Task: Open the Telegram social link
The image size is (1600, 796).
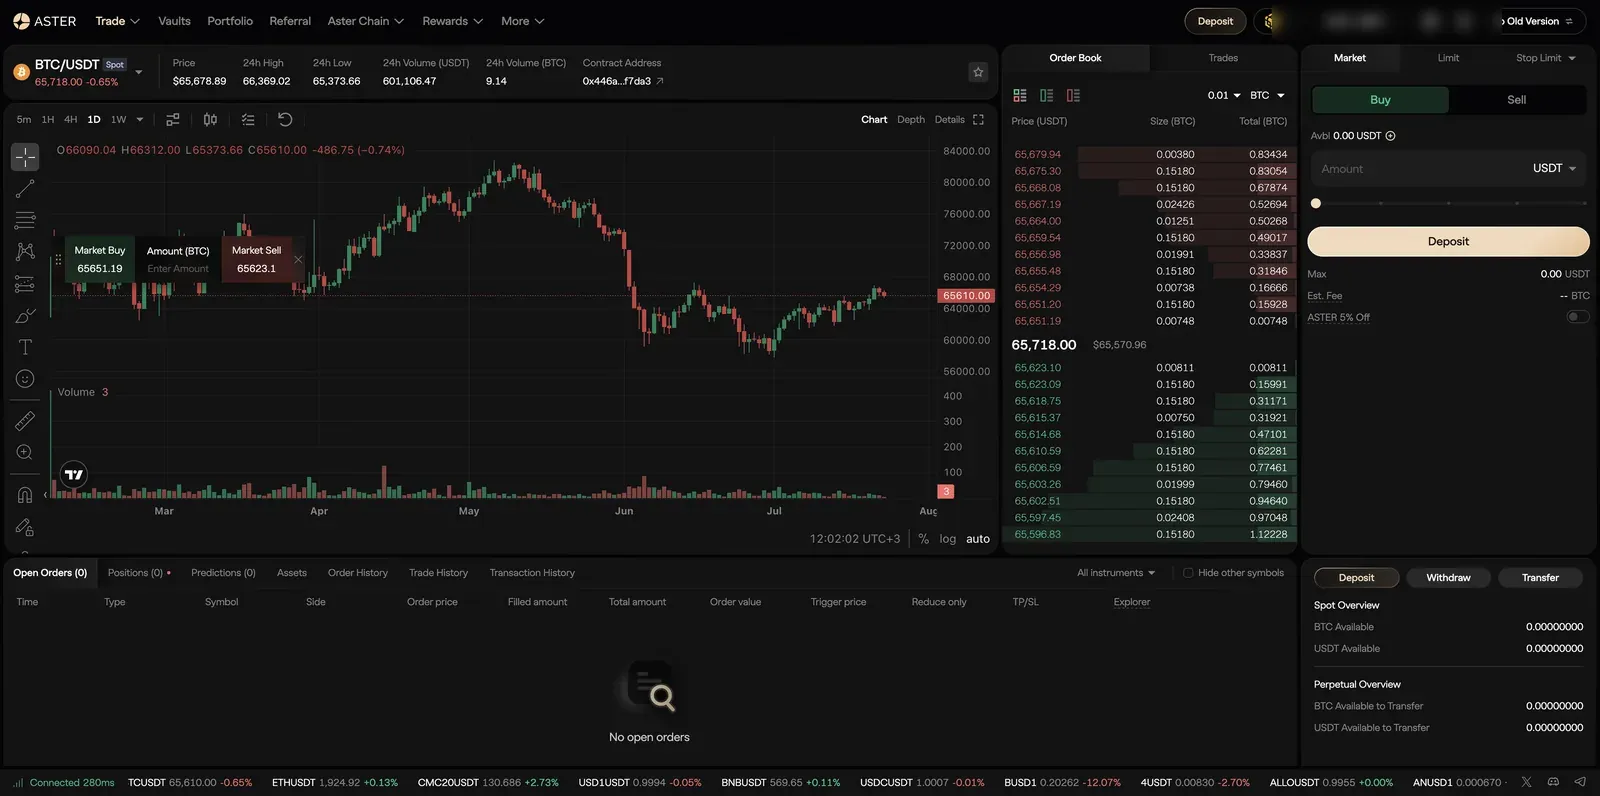Action: 1580,782
